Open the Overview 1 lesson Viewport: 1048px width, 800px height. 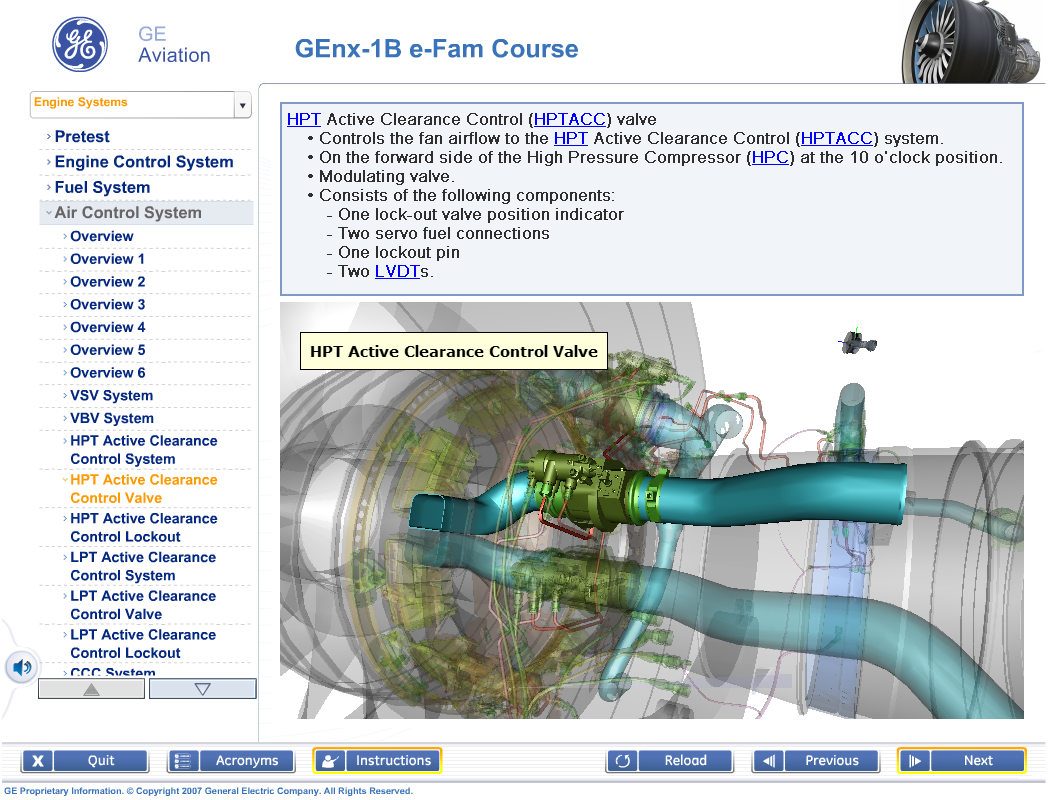(107, 259)
